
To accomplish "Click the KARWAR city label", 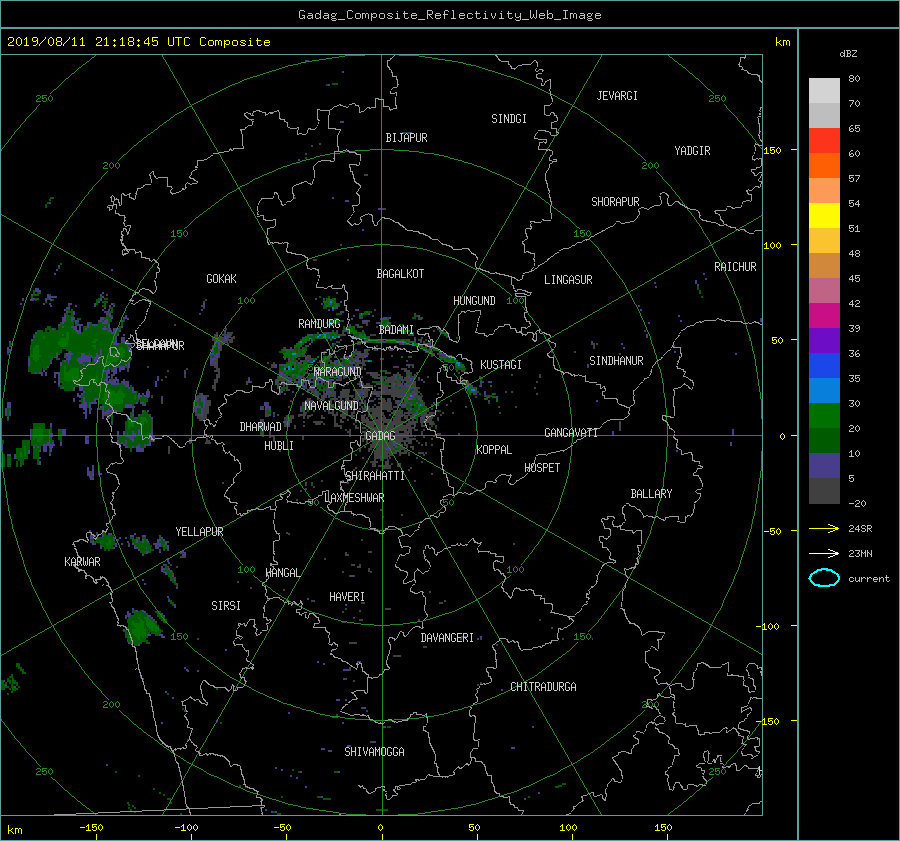I will 82,562.
